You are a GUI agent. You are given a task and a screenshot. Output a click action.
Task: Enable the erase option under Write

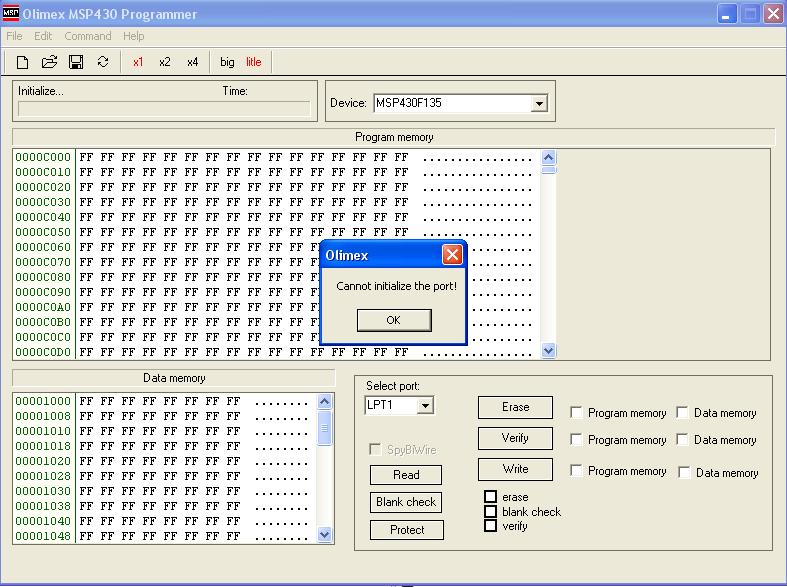tap(490, 497)
